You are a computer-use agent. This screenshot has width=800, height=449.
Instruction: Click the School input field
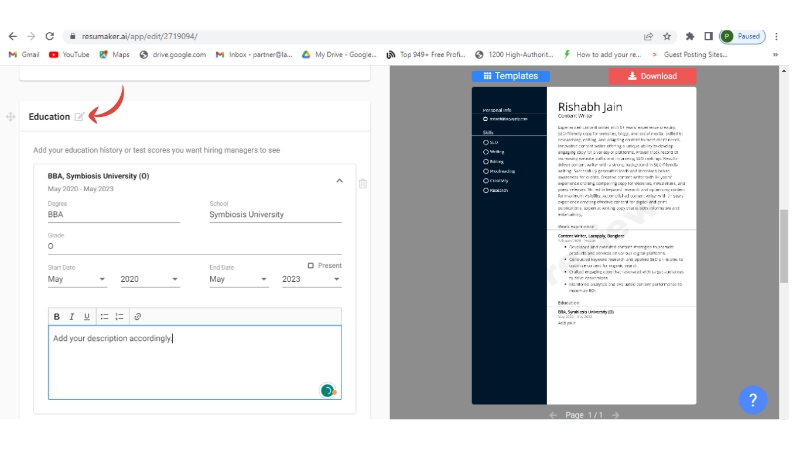275,214
